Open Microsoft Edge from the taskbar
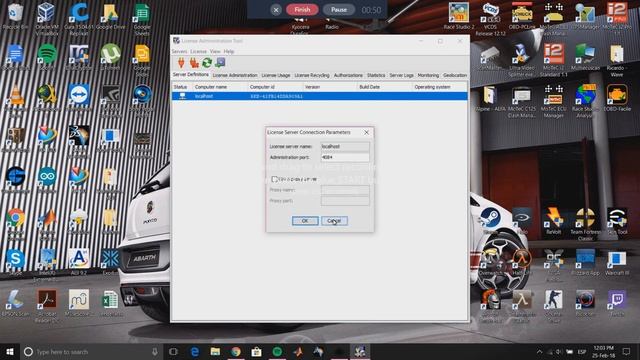This screenshot has height=360, width=640. click(195, 351)
